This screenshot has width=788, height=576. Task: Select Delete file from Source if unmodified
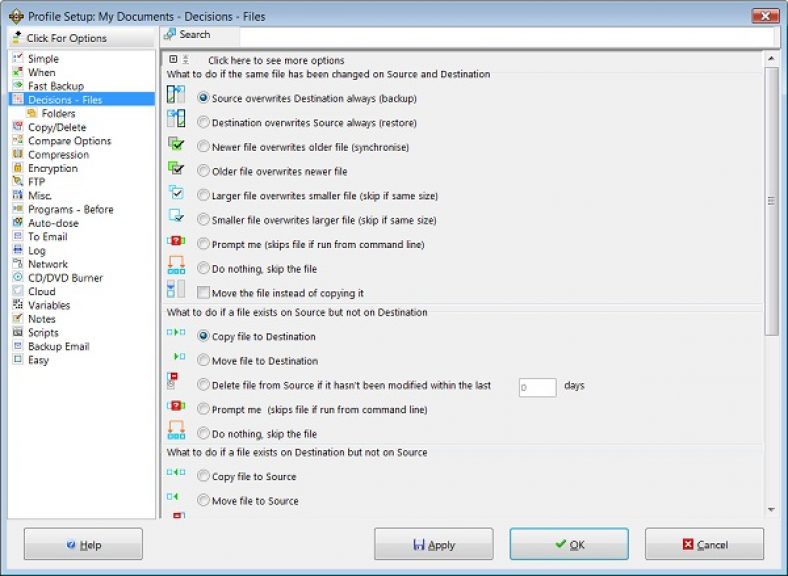203,385
